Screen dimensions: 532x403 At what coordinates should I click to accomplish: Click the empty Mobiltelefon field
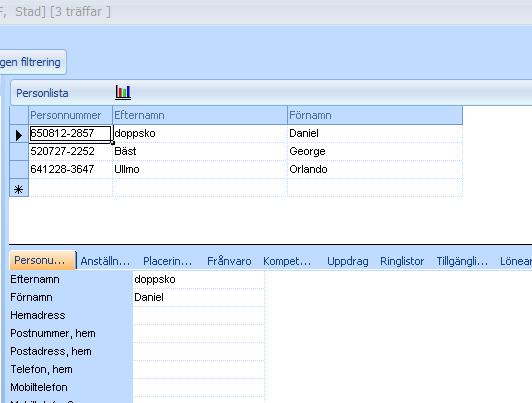[198, 387]
